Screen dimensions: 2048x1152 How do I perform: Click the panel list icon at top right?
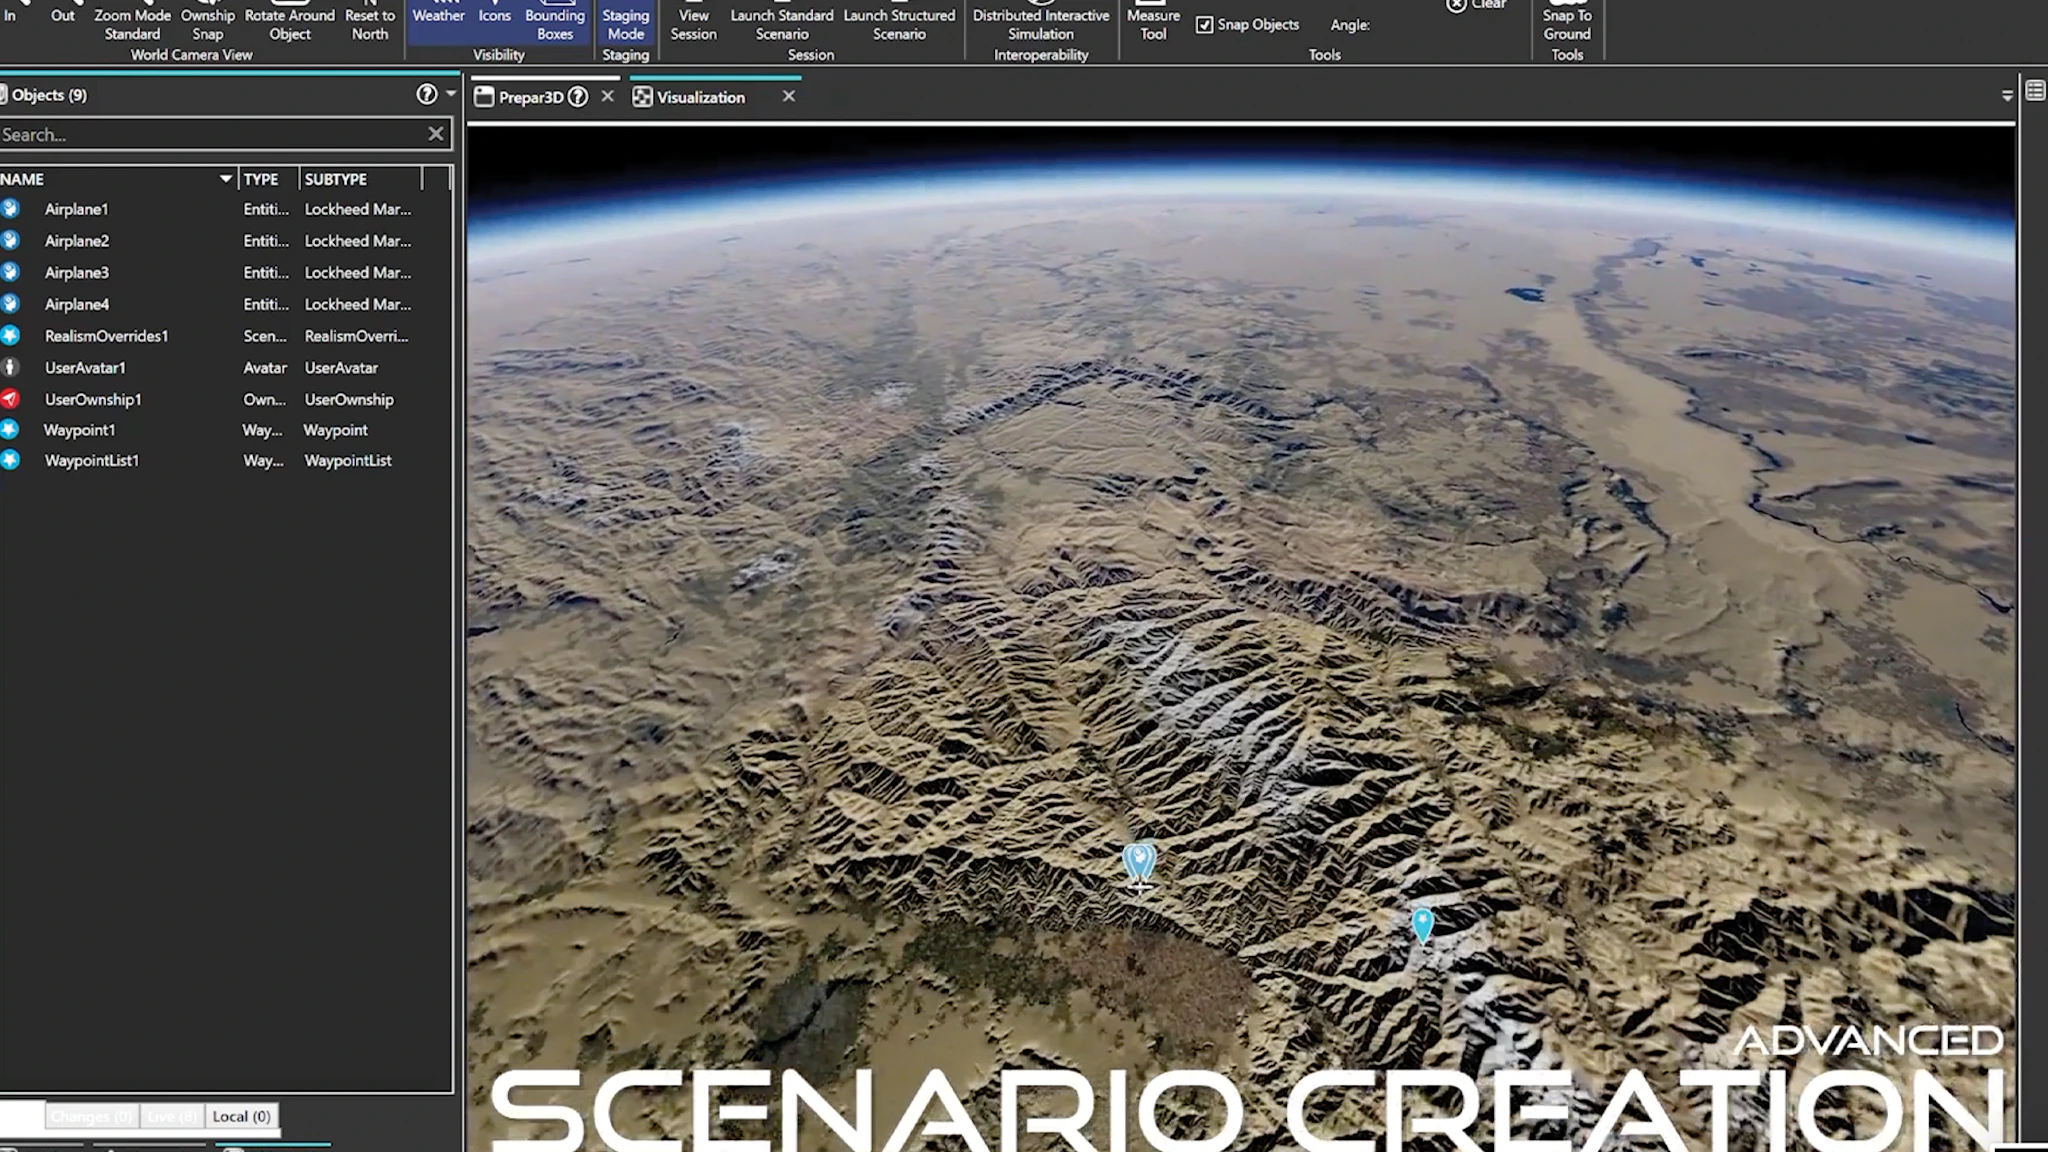[x=2035, y=91]
